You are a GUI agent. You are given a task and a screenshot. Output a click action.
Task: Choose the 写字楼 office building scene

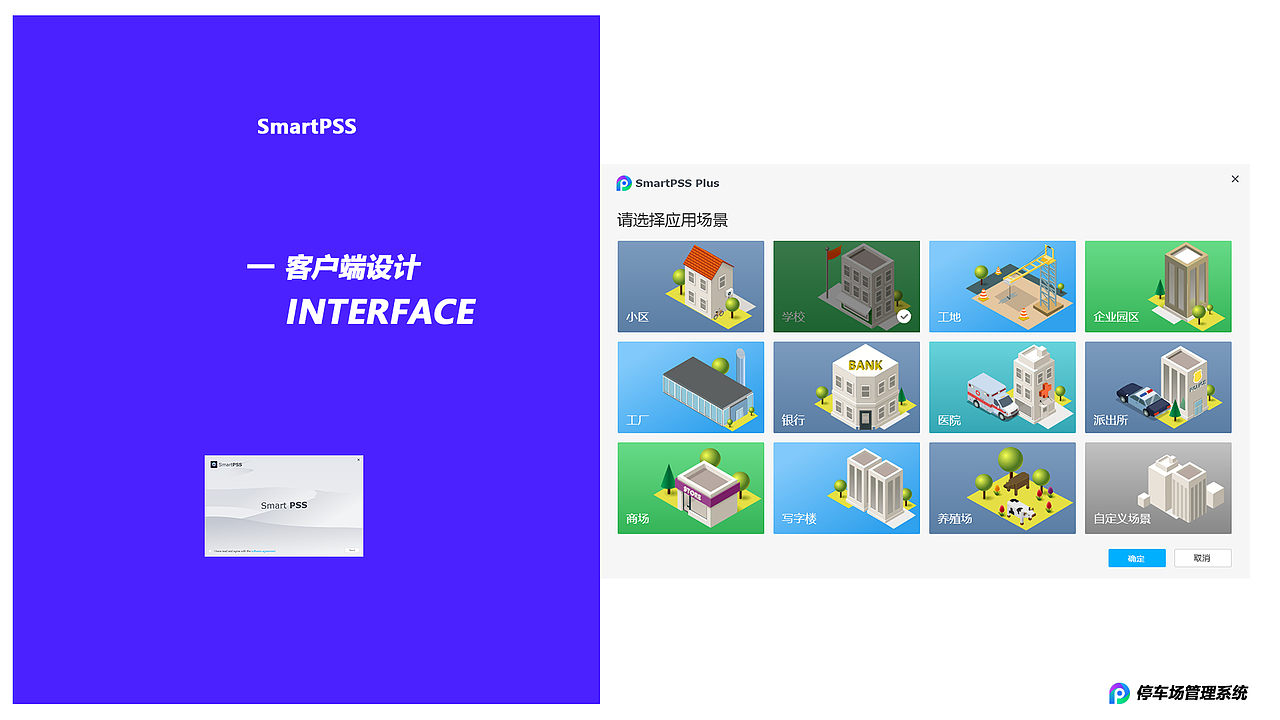(x=846, y=488)
